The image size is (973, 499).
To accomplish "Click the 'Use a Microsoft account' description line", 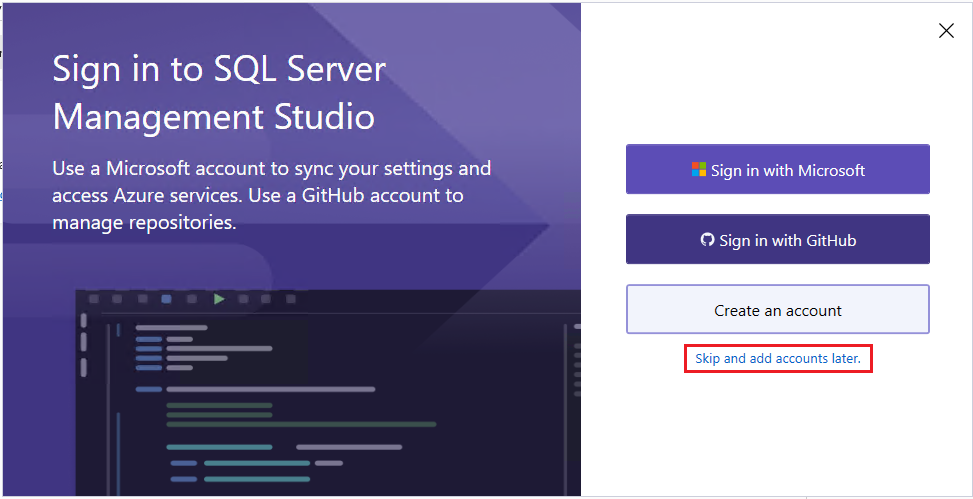I will coord(272,169).
